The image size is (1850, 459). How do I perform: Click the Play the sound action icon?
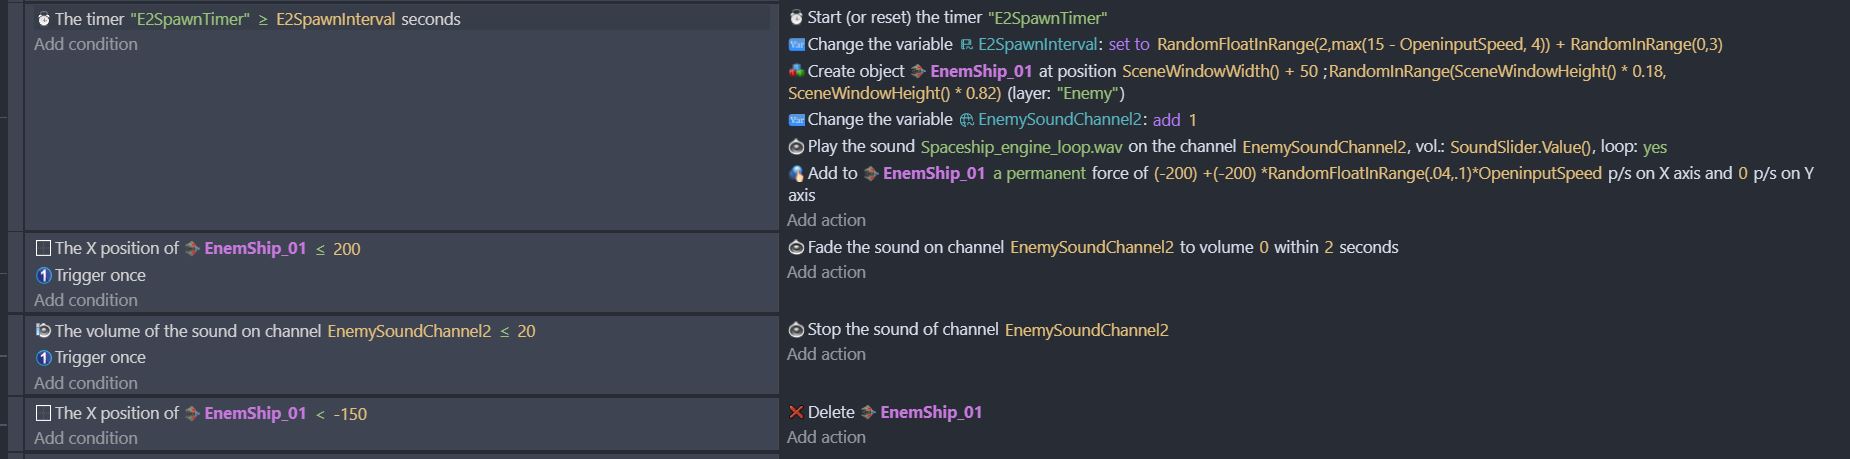796,147
